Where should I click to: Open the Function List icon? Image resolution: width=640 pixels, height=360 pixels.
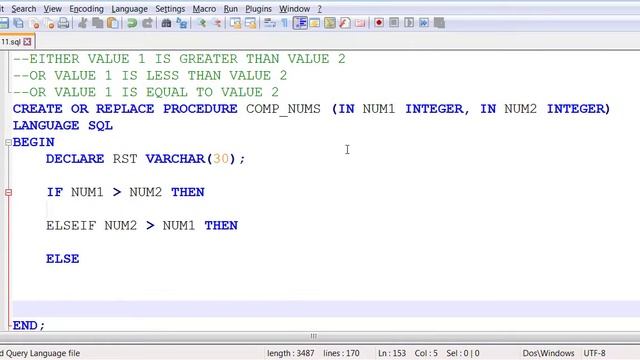pos(345,23)
